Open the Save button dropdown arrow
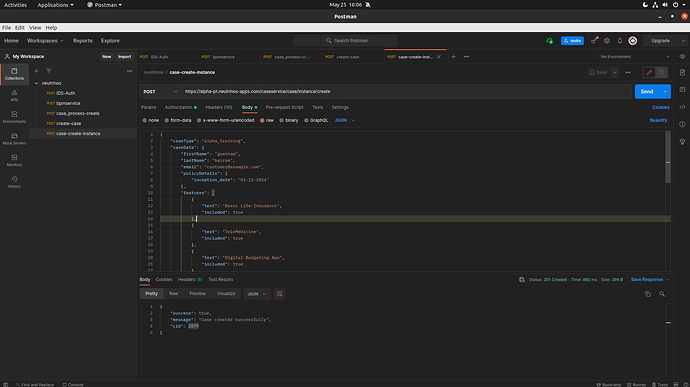 (x=615, y=72)
